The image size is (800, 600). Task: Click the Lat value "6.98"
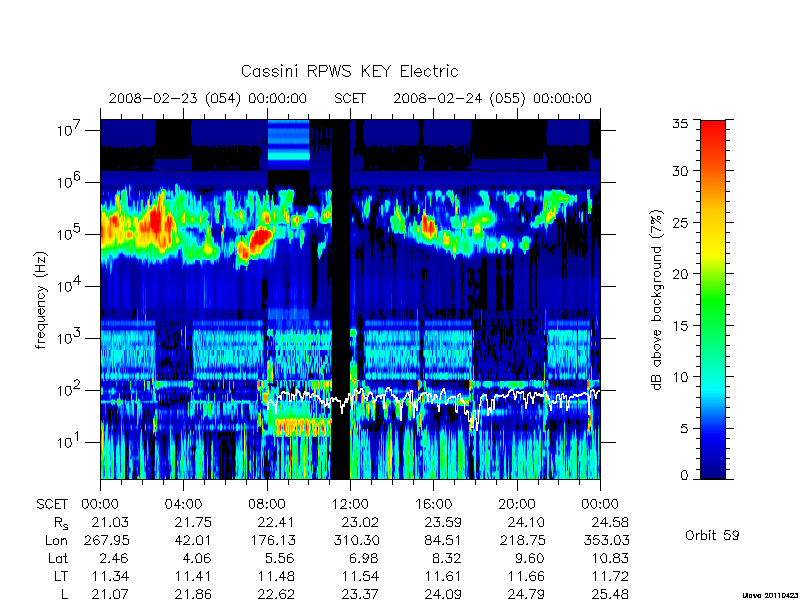pos(364,559)
